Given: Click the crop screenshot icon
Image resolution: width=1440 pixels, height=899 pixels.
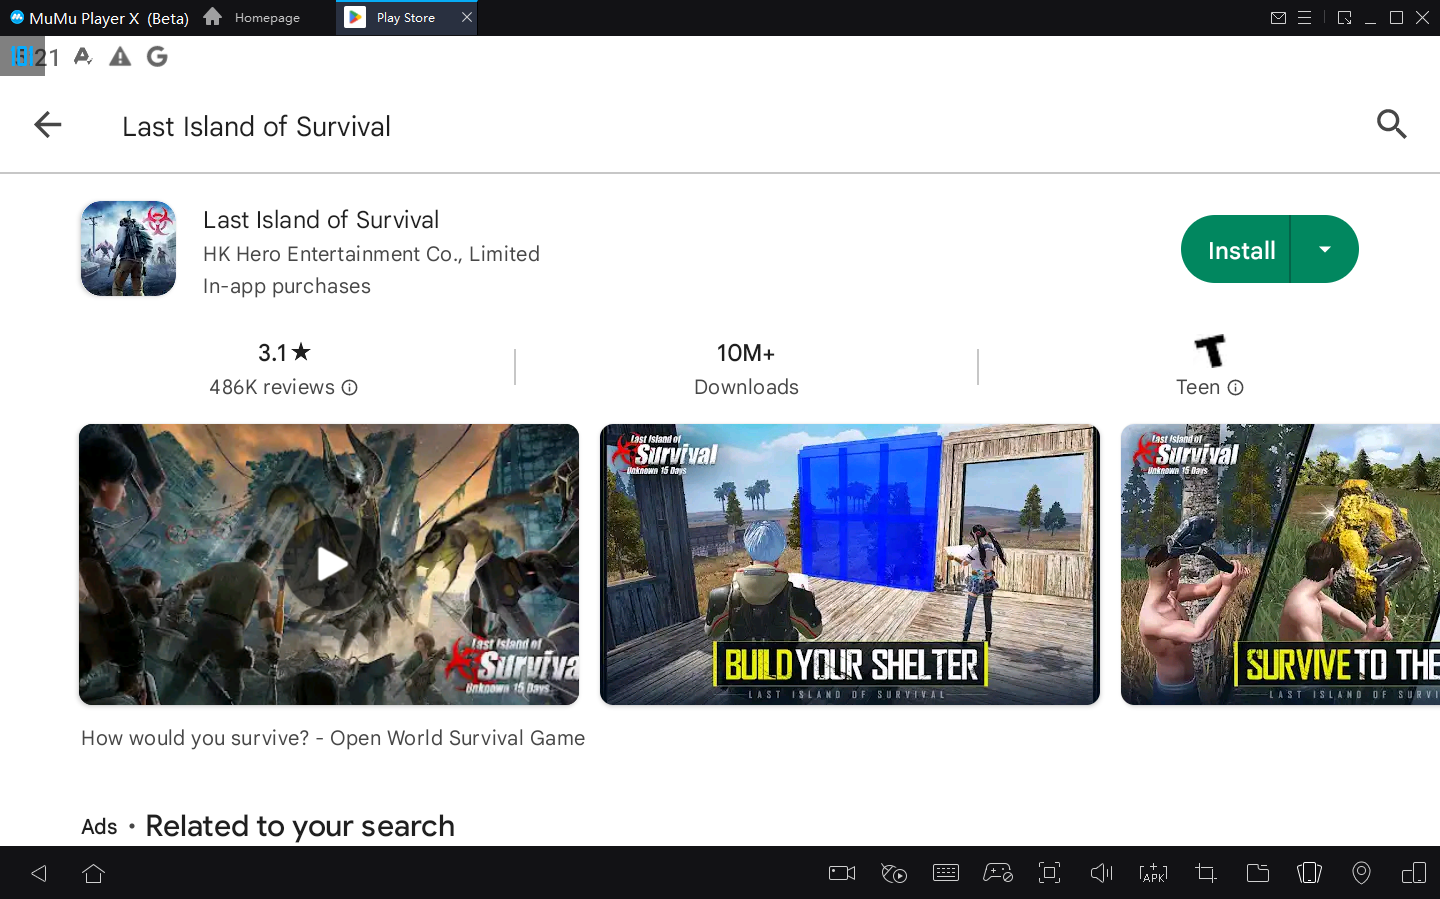Looking at the screenshot, I should 1205,873.
